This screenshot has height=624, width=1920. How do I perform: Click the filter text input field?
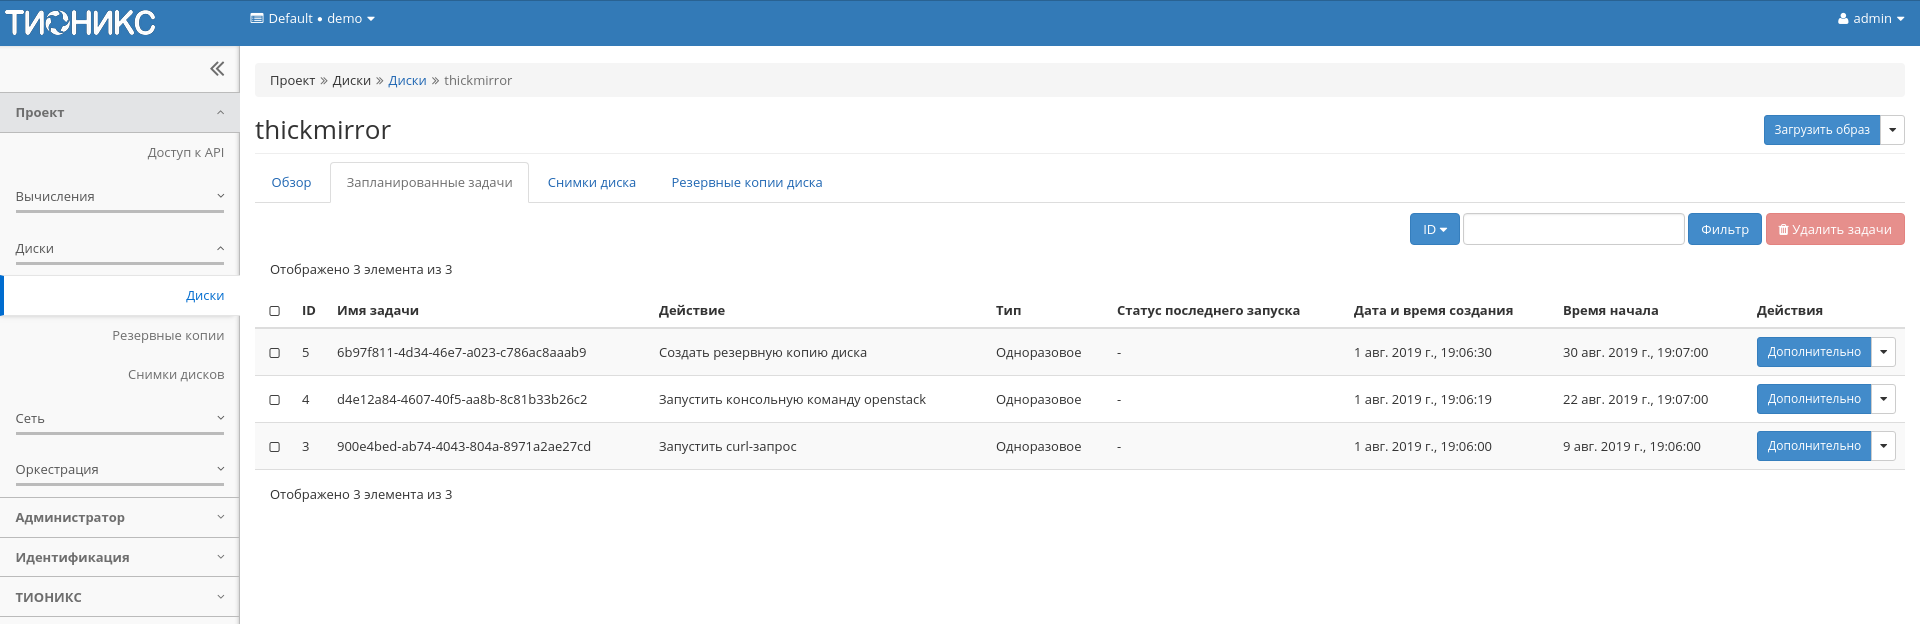click(x=1573, y=230)
